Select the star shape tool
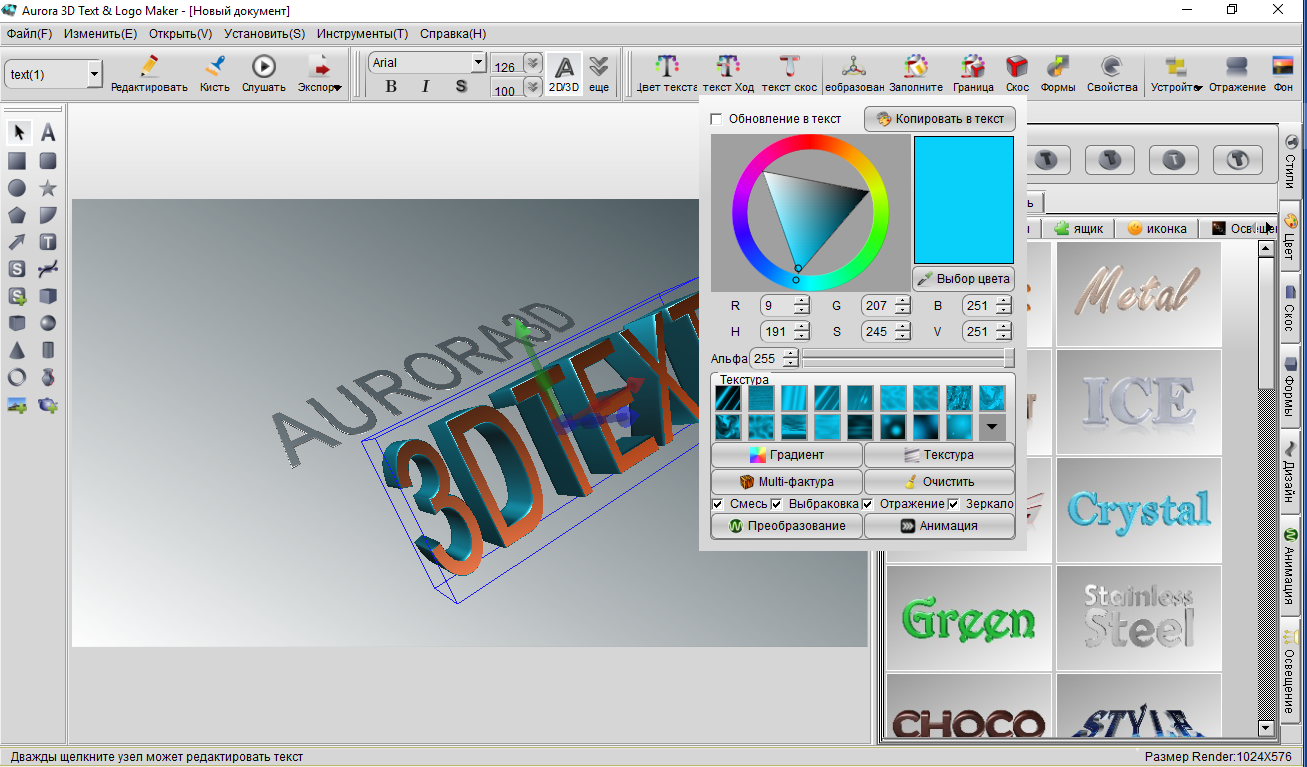The image size is (1307, 767). pyautogui.click(x=47, y=188)
